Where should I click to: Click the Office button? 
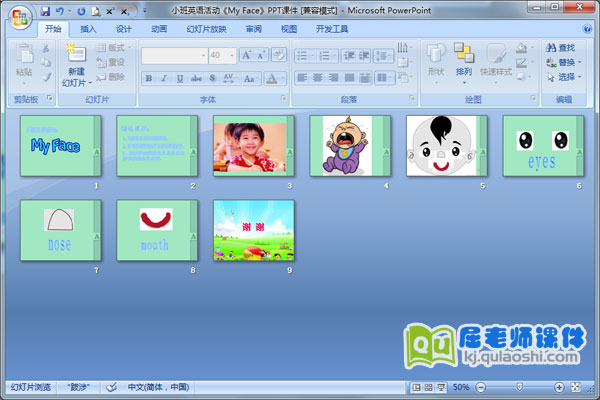click(18, 15)
